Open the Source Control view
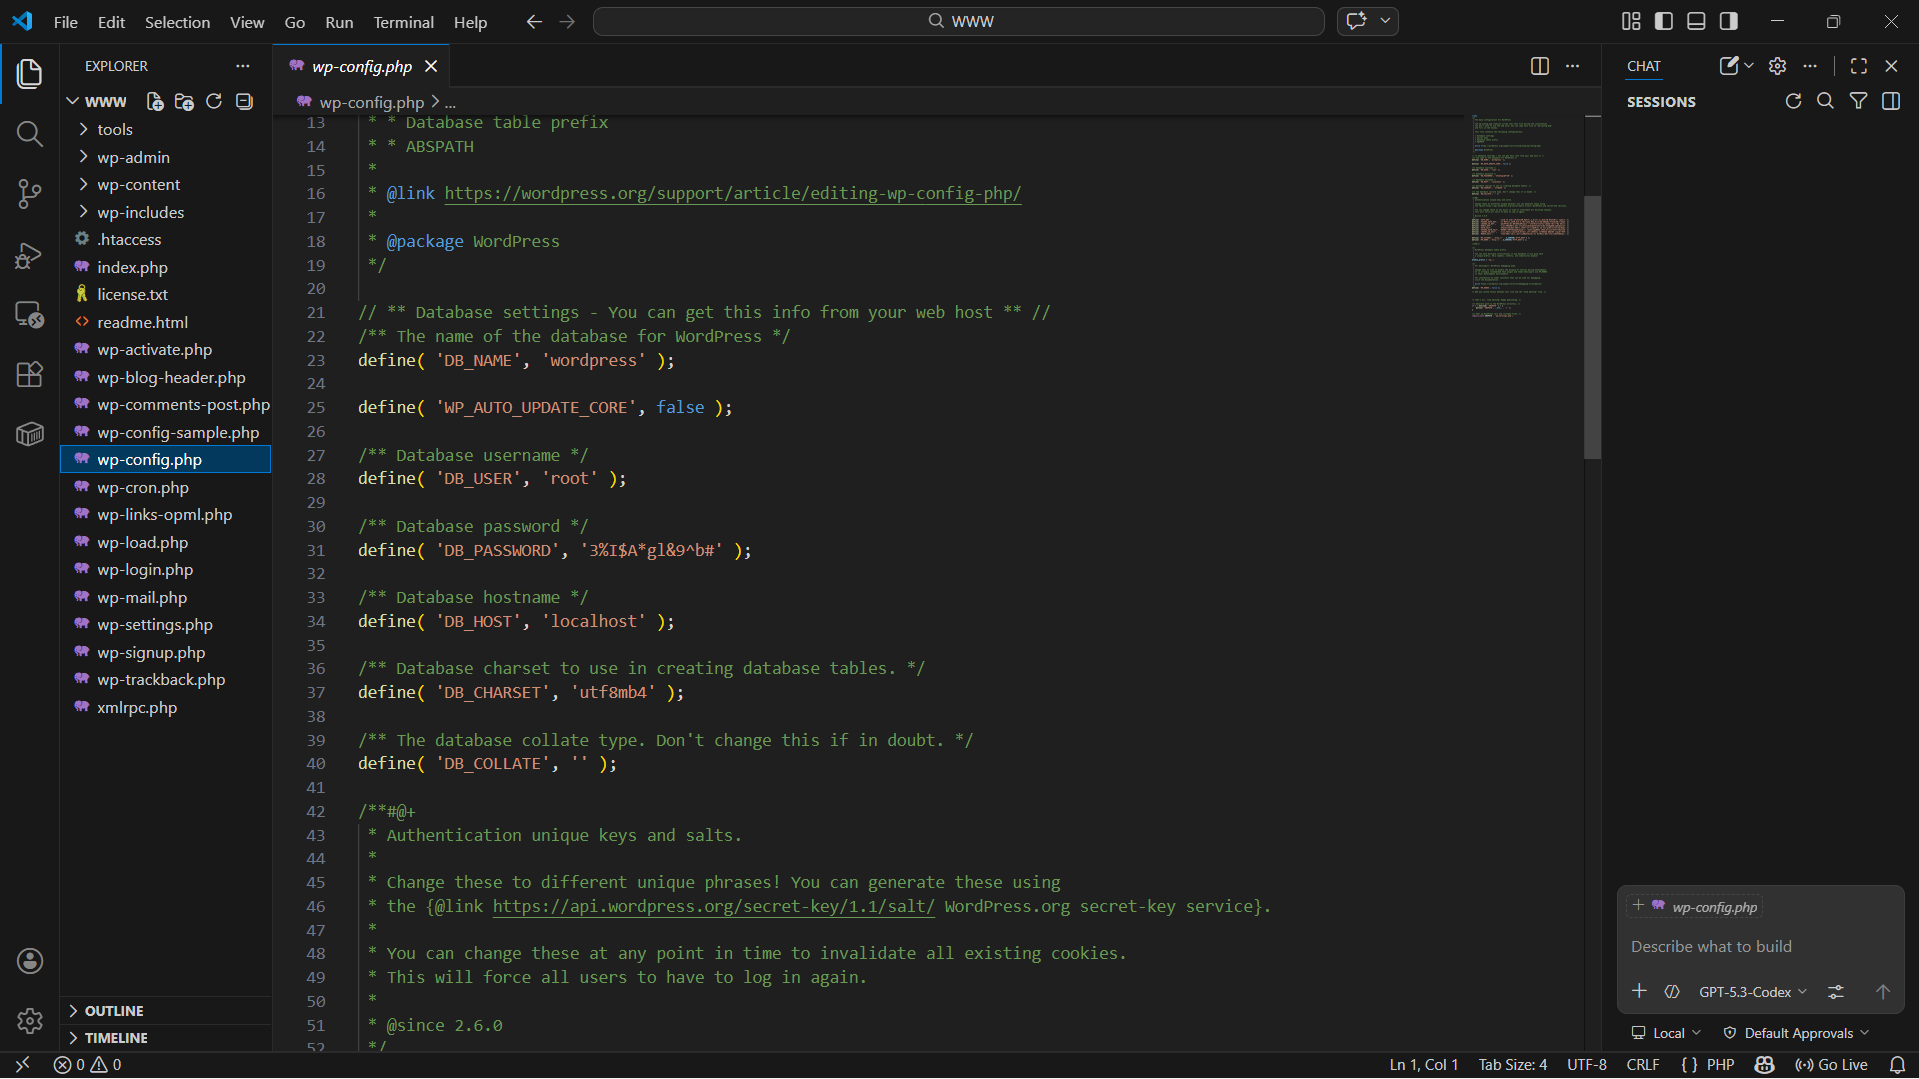Image resolution: width=1919 pixels, height=1079 pixels. 29,194
